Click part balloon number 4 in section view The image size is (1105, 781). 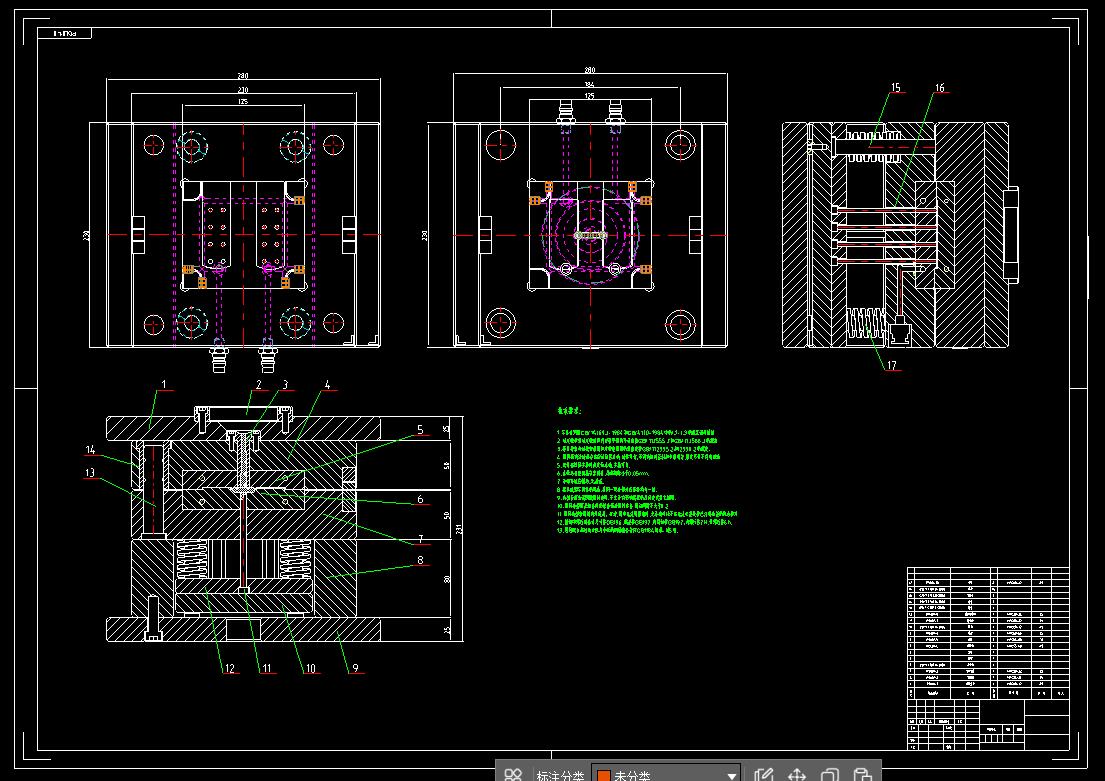click(x=327, y=385)
